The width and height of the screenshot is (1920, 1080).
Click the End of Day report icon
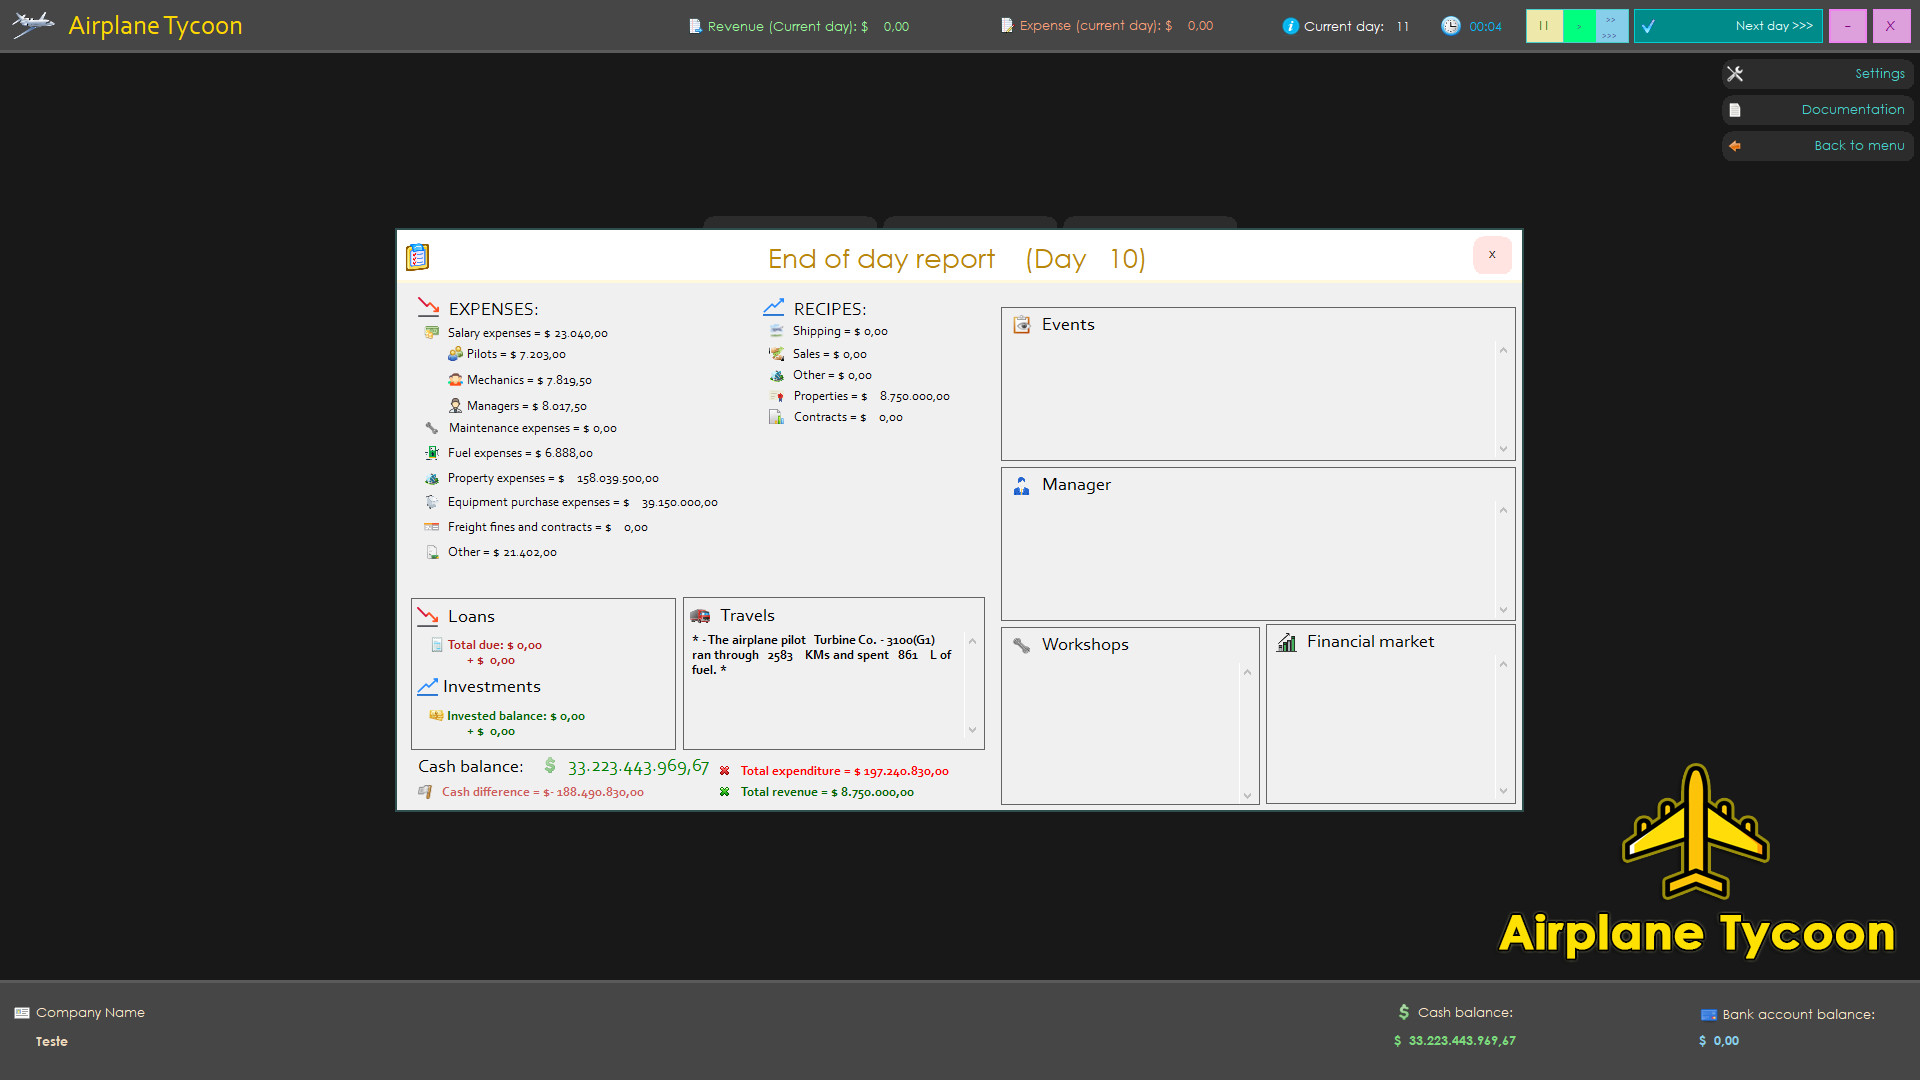(419, 257)
